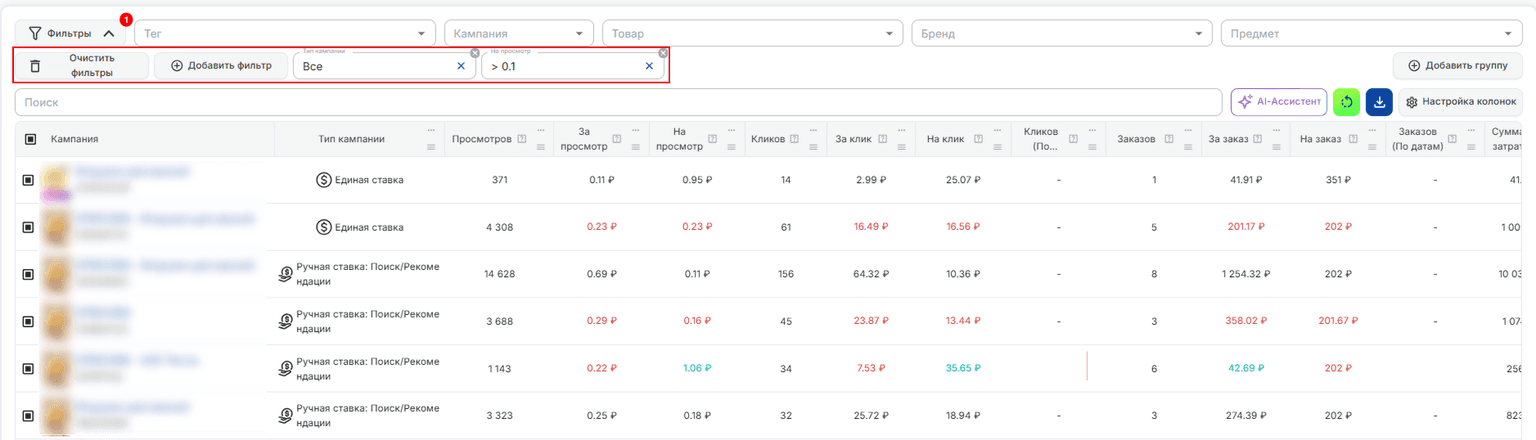Click the blue download export icon

tap(1379, 102)
